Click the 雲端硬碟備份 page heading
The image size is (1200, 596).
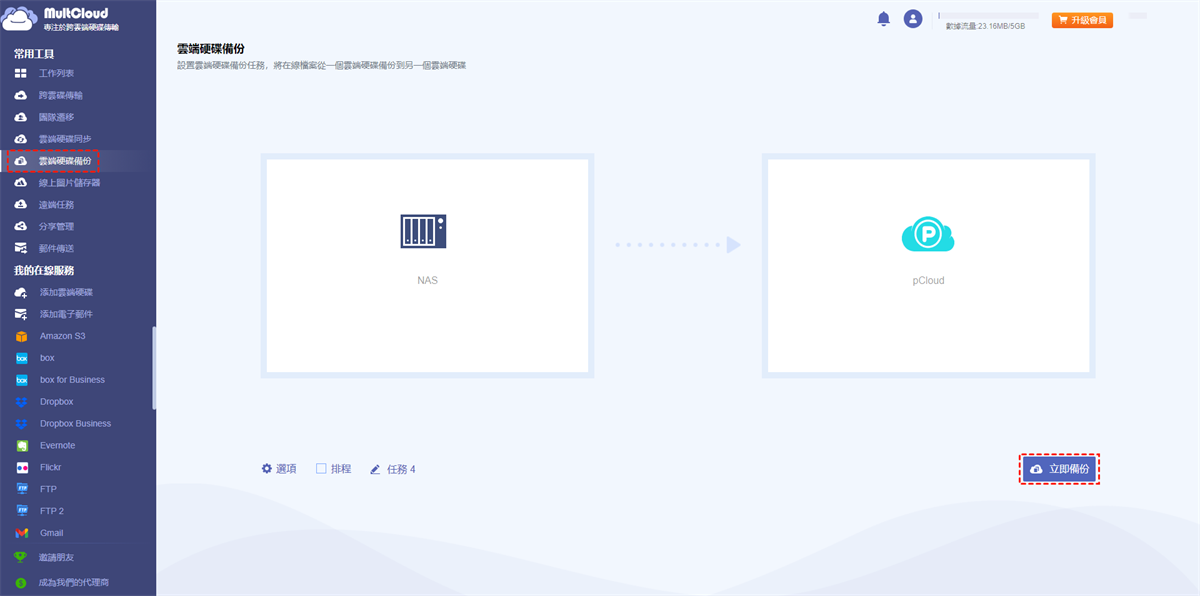click(x=210, y=48)
